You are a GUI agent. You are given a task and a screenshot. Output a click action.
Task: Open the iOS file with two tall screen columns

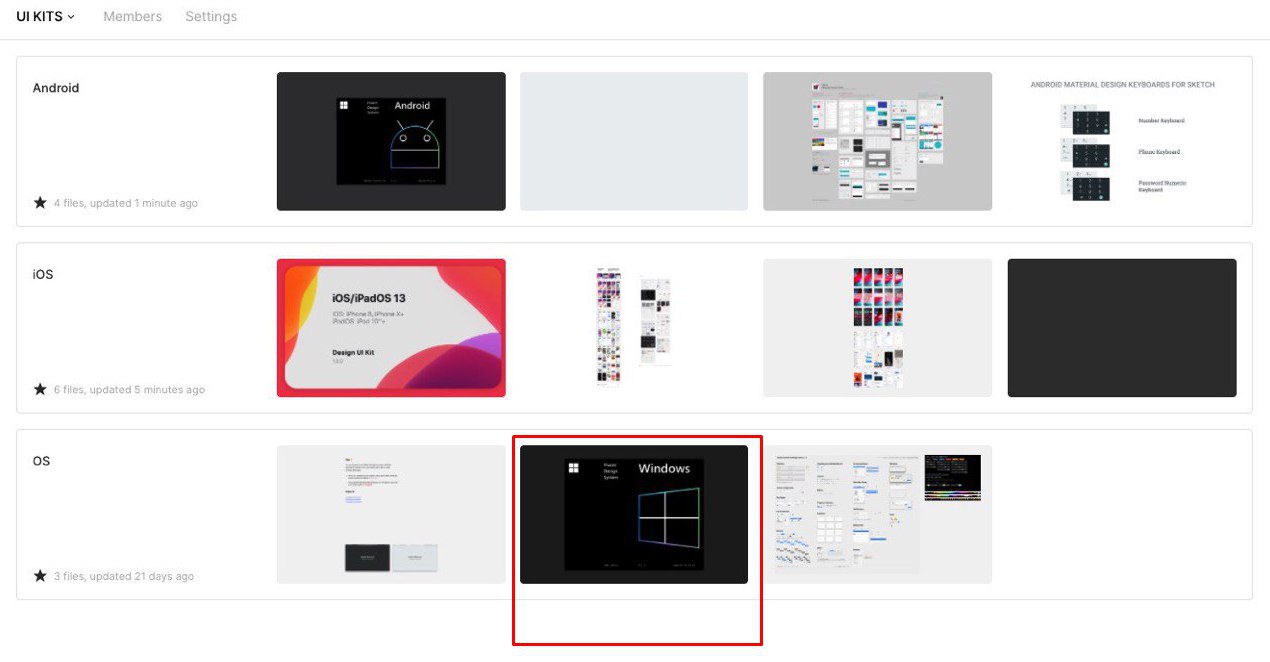[x=634, y=328]
